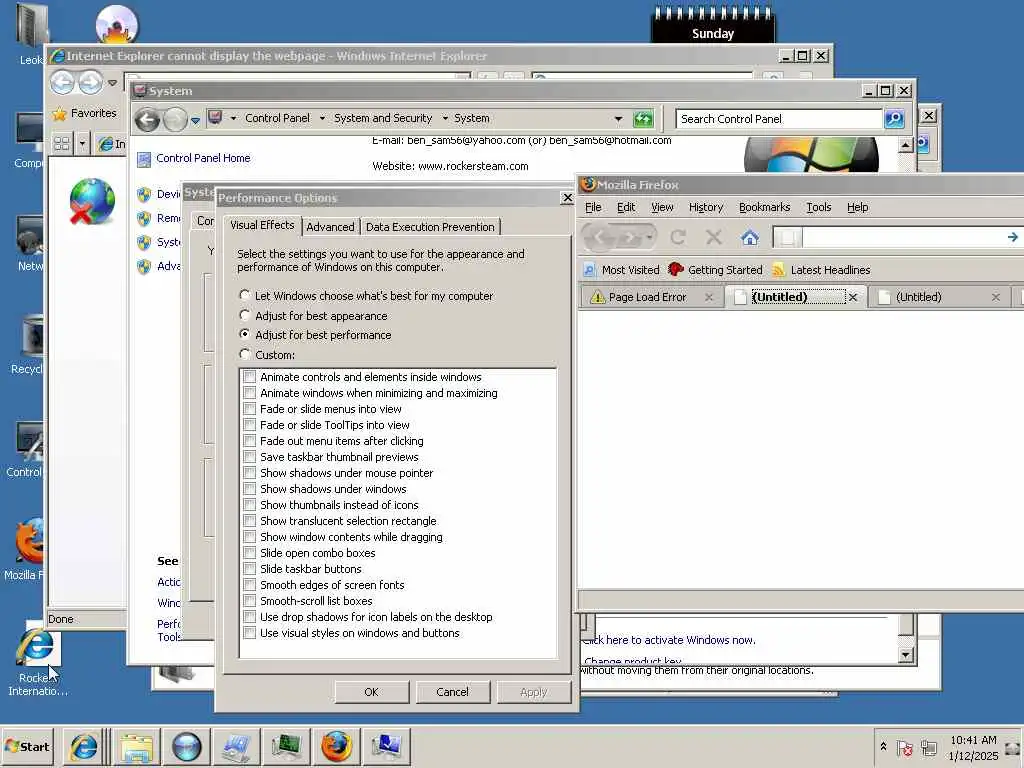Select Let Windows choose what's best

point(245,295)
